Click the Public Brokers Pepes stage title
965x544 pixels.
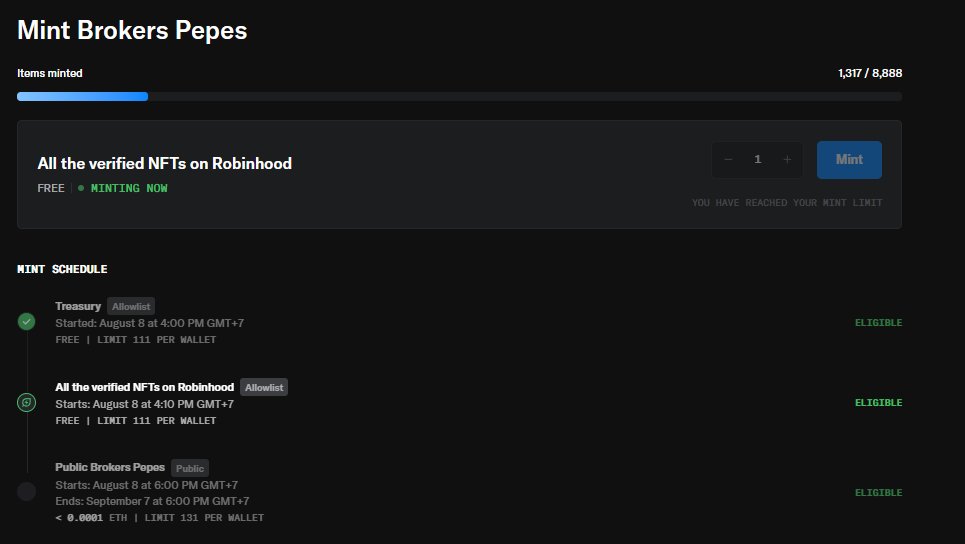pyautogui.click(x=110, y=468)
